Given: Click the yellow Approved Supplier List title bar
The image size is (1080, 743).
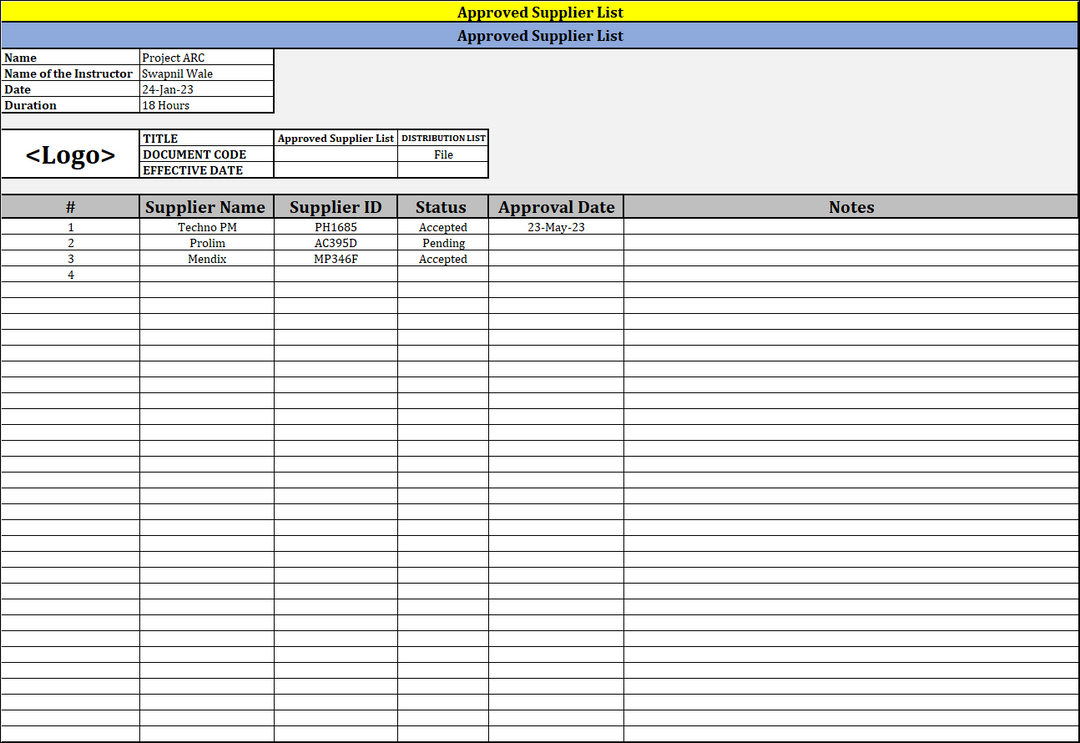Looking at the screenshot, I should pos(540,12).
